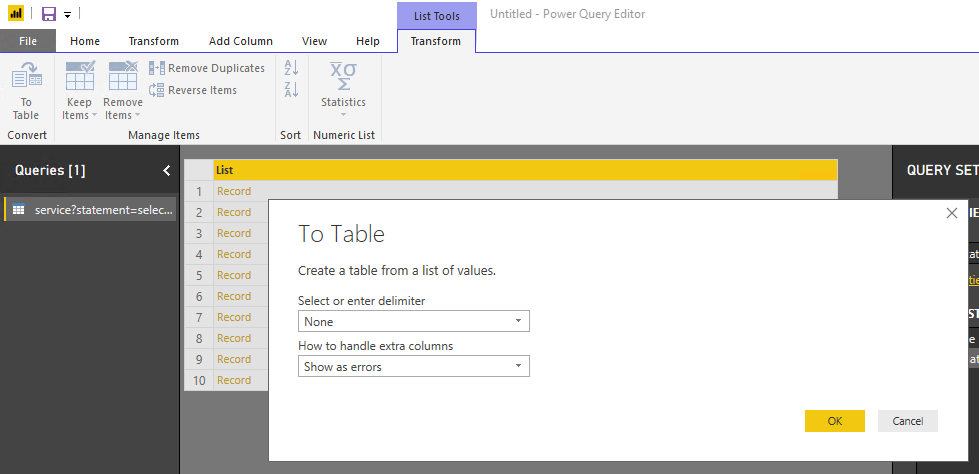This screenshot has width=979, height=474.
Task: Select row number 6
Action: pos(199,296)
